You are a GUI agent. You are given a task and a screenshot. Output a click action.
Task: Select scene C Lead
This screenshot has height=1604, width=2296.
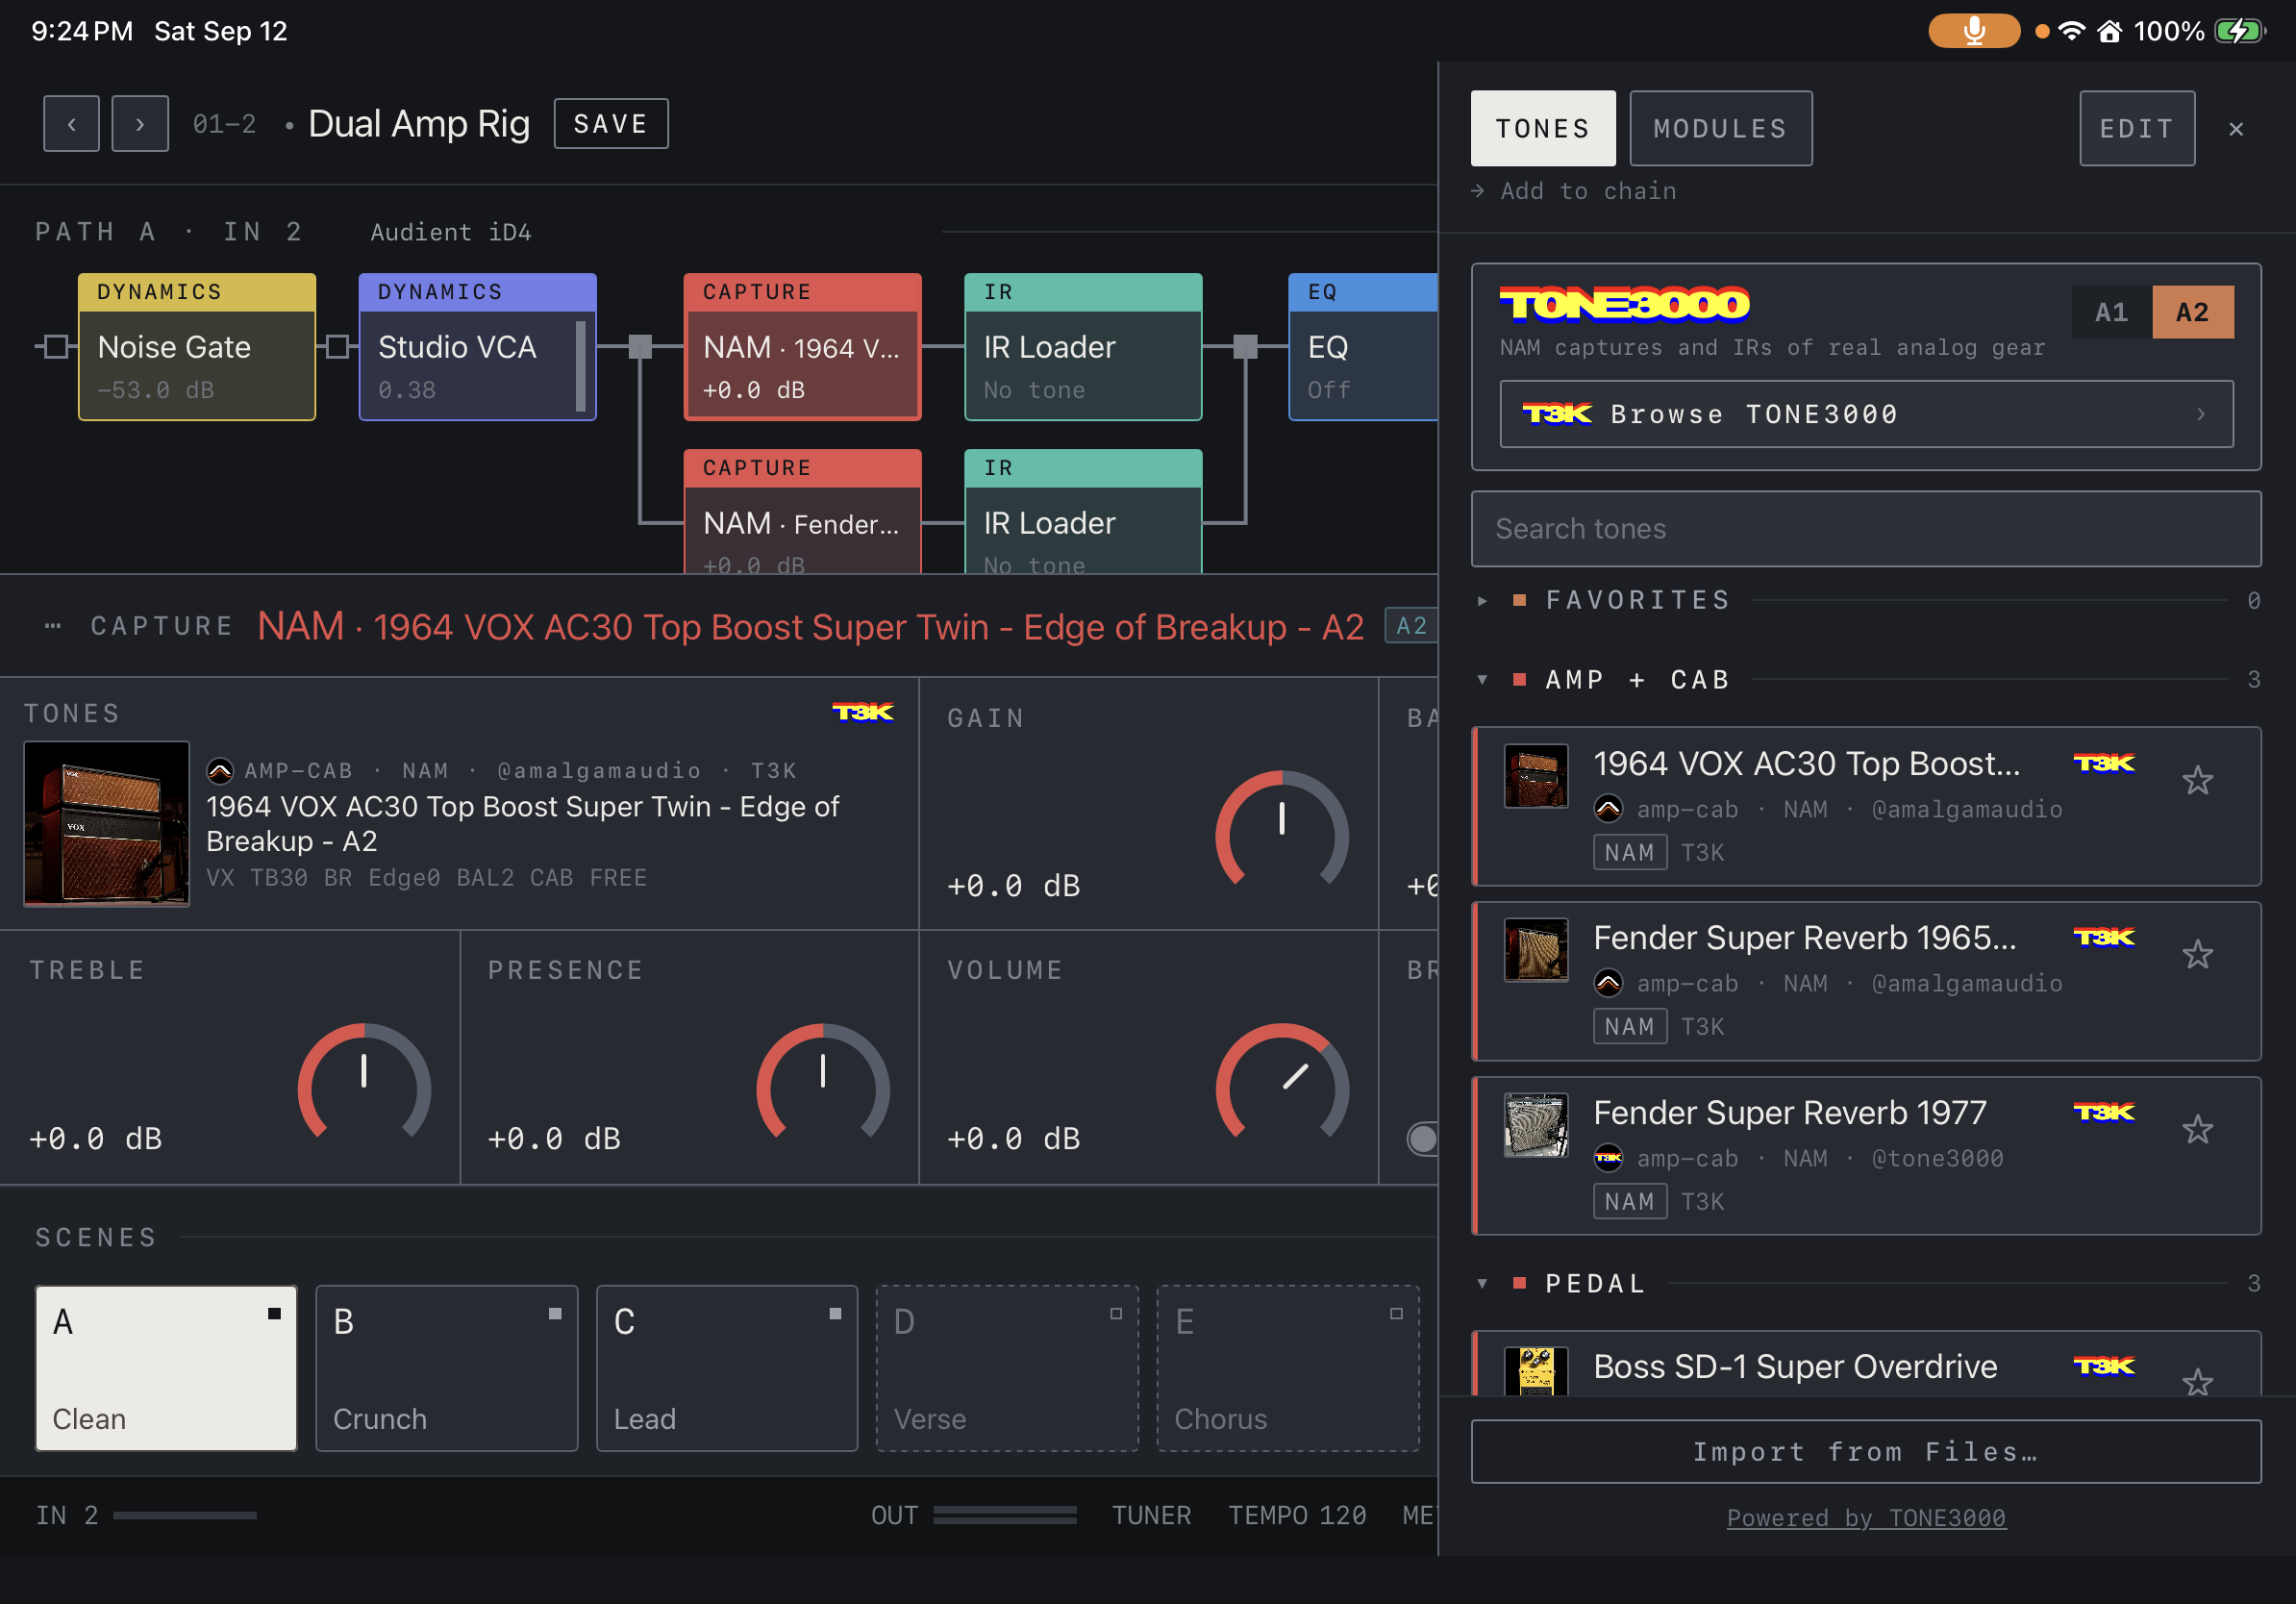click(x=727, y=1368)
